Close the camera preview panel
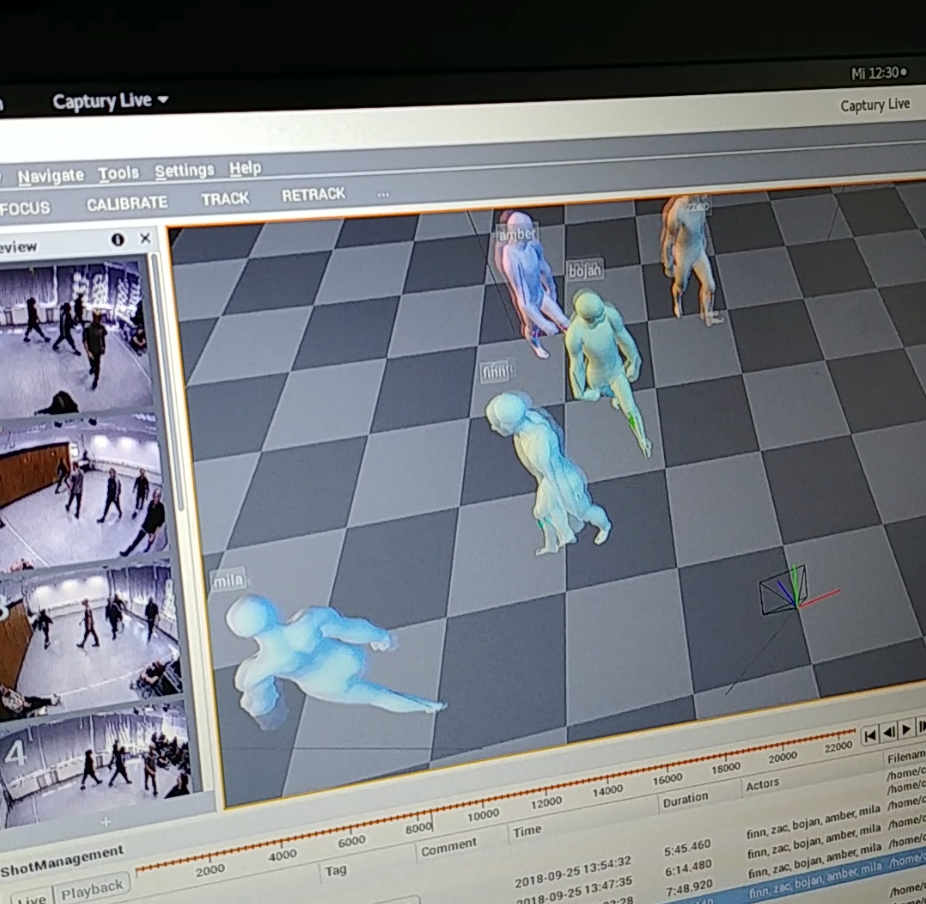This screenshot has width=926, height=904. [x=145, y=238]
